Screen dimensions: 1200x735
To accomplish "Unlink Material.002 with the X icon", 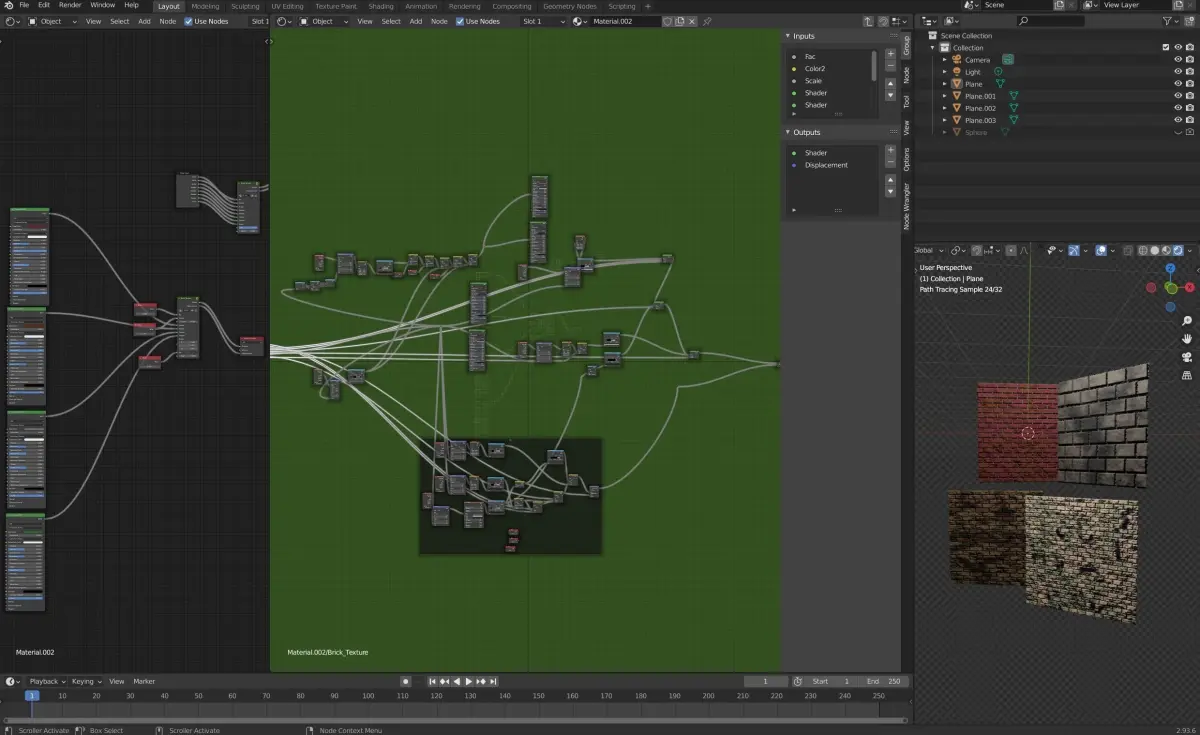I will point(692,21).
